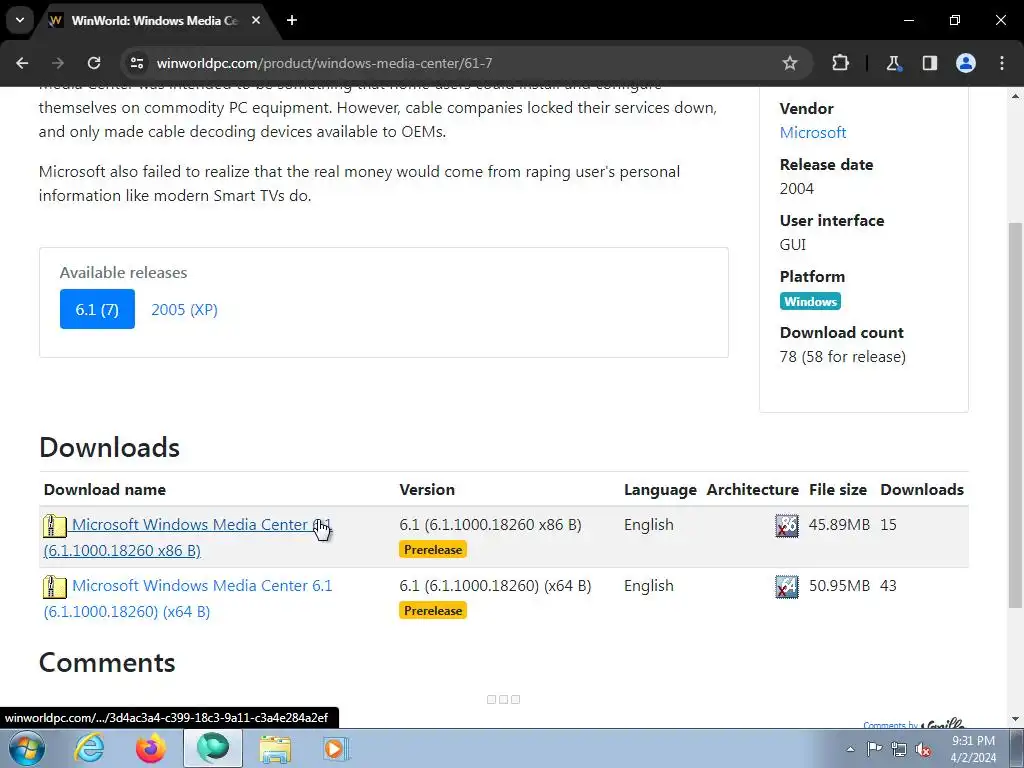Bookmark this page with the star icon
This screenshot has height=768, width=1024.
coord(790,63)
